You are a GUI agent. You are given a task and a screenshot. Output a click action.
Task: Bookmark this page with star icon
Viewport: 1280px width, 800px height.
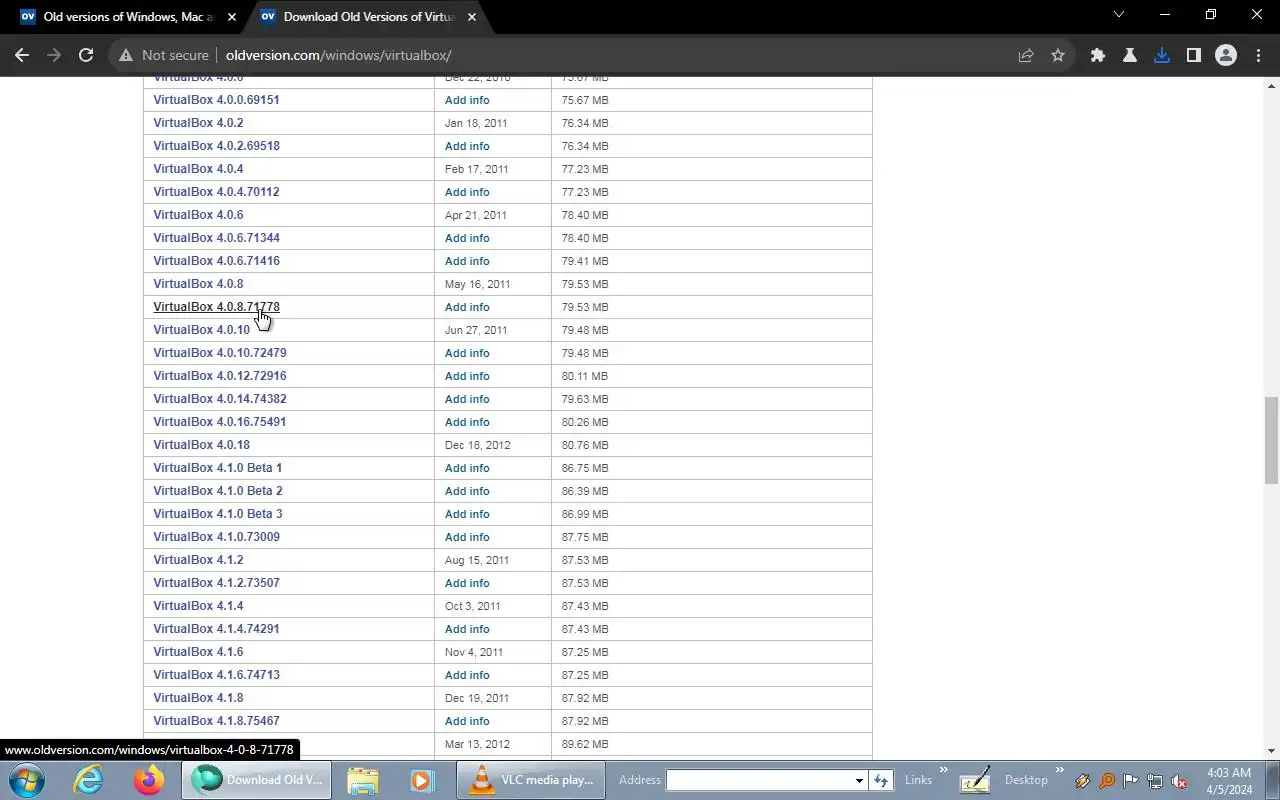click(1058, 56)
